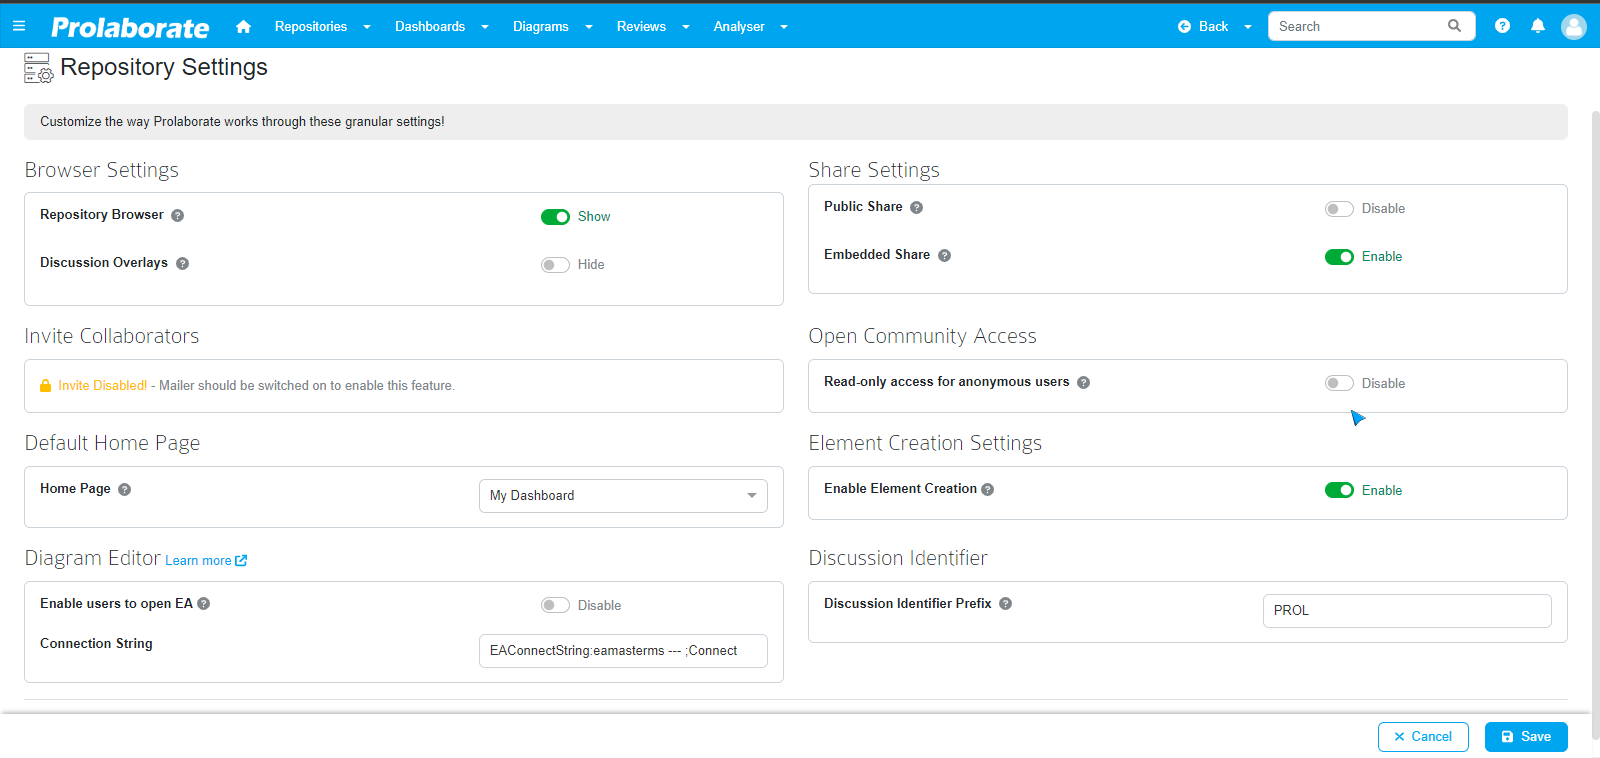Open the help question mark icon
Viewport: 1600px width, 758px height.
pyautogui.click(x=1502, y=26)
